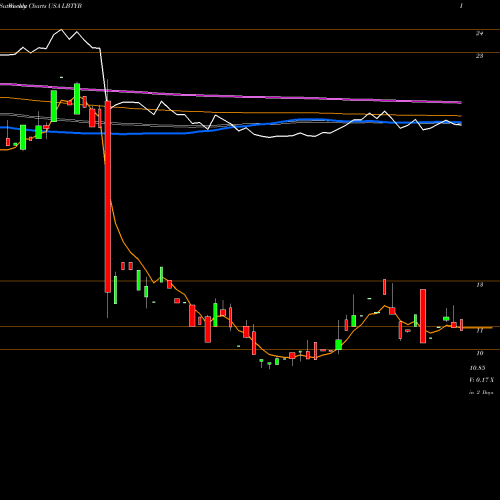Image resolution: width=500 pixels, height=500 pixels.
Task: Click the '11' price axis label
Action: (480, 331)
